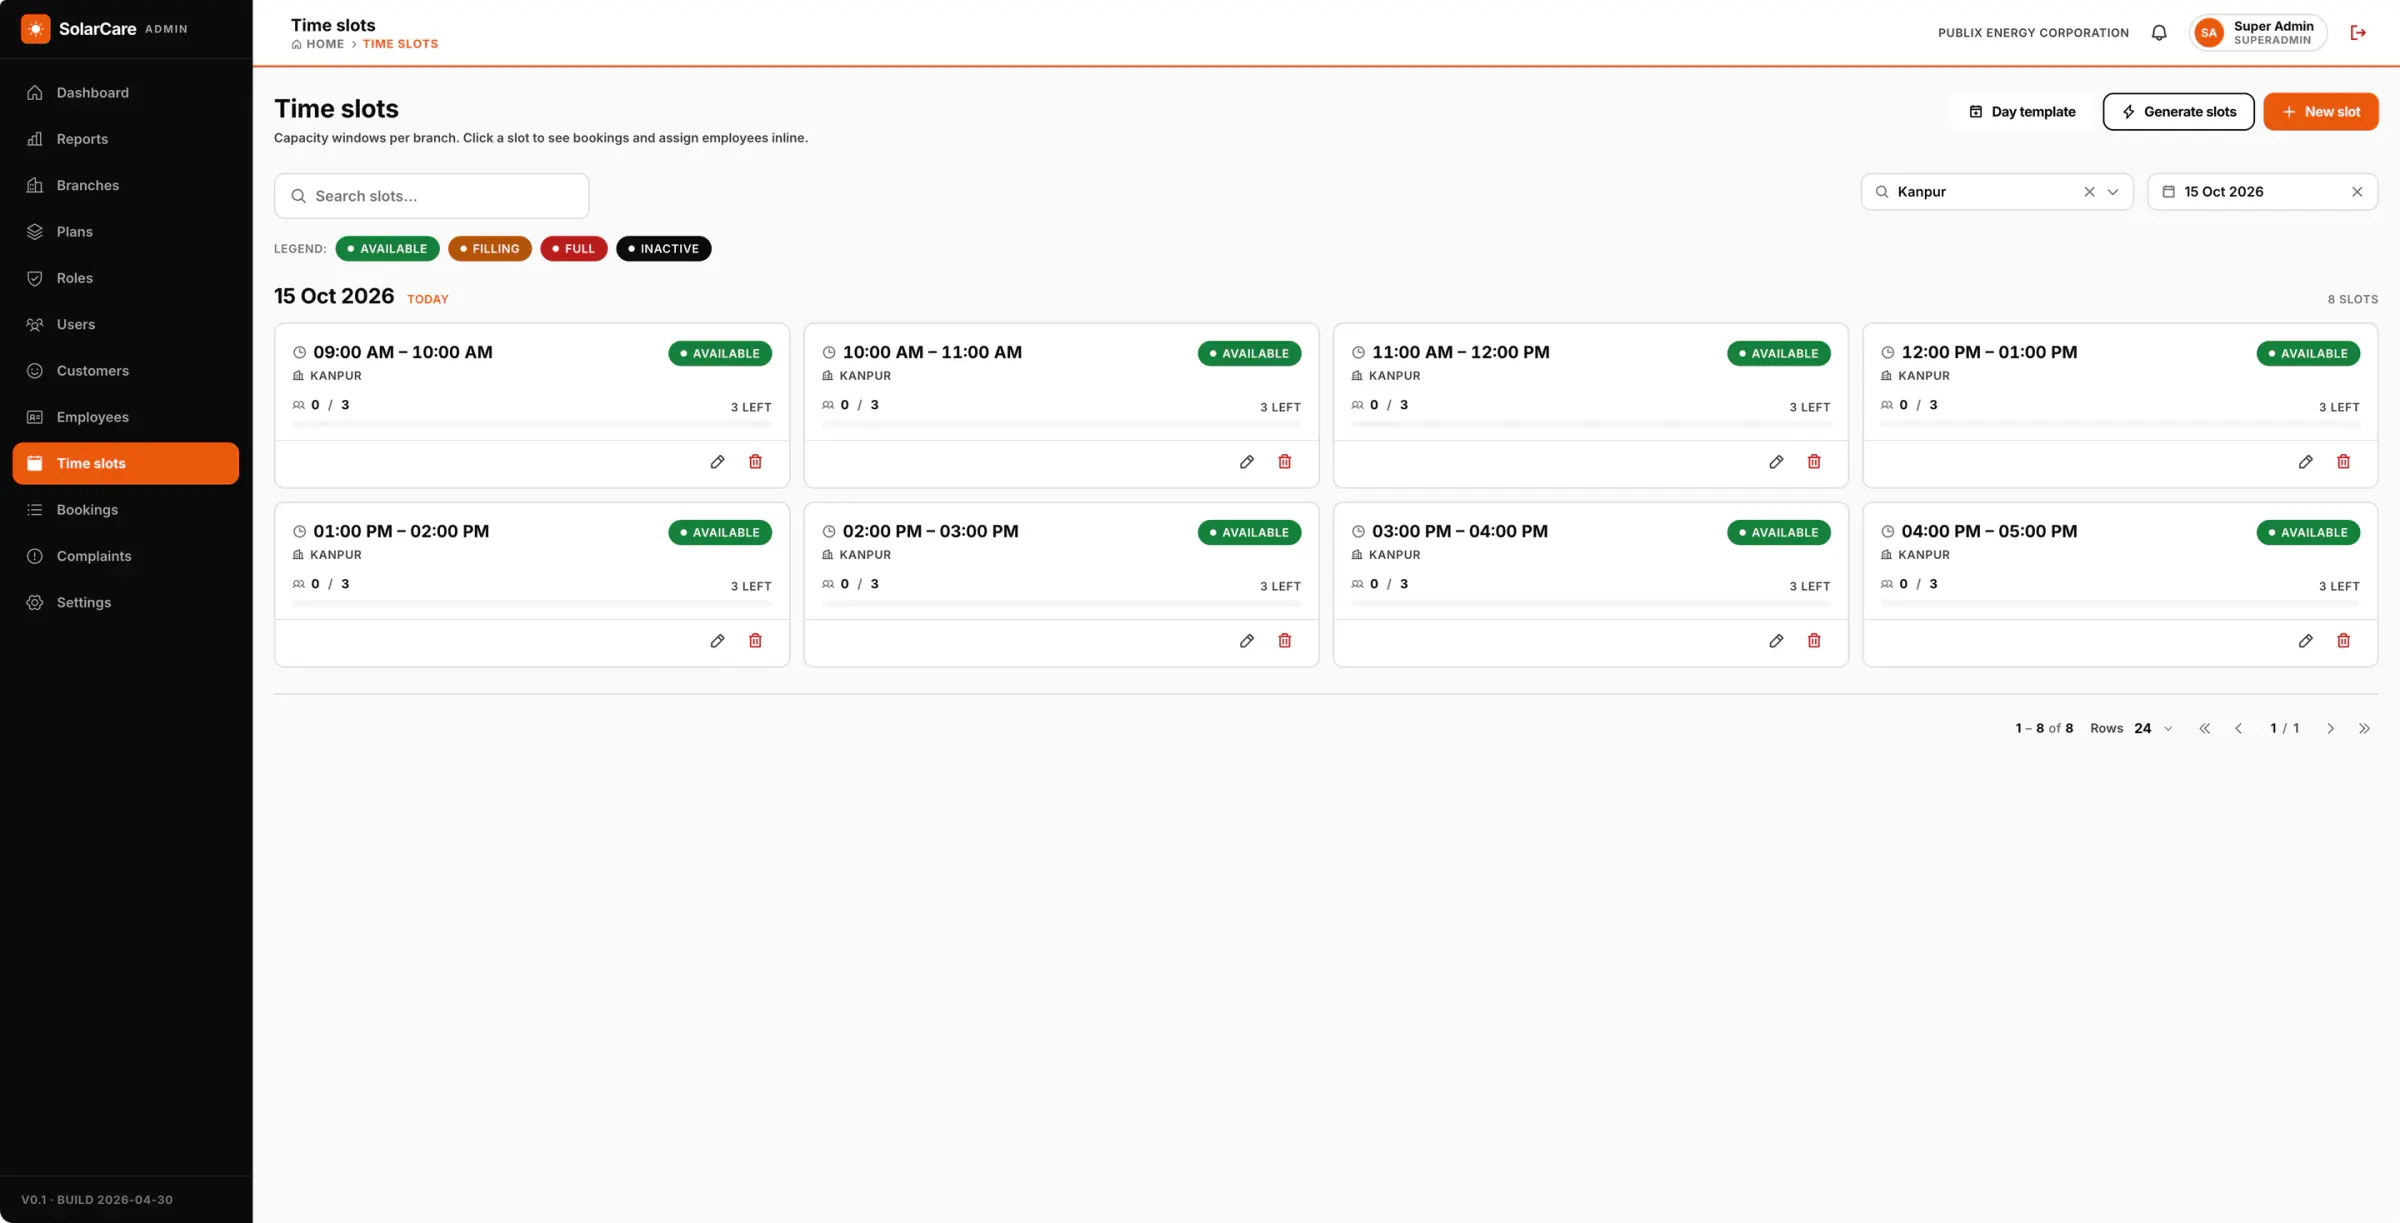The height and width of the screenshot is (1223, 2400).
Task: Go to Branches in sidebar
Action: [x=126, y=186]
